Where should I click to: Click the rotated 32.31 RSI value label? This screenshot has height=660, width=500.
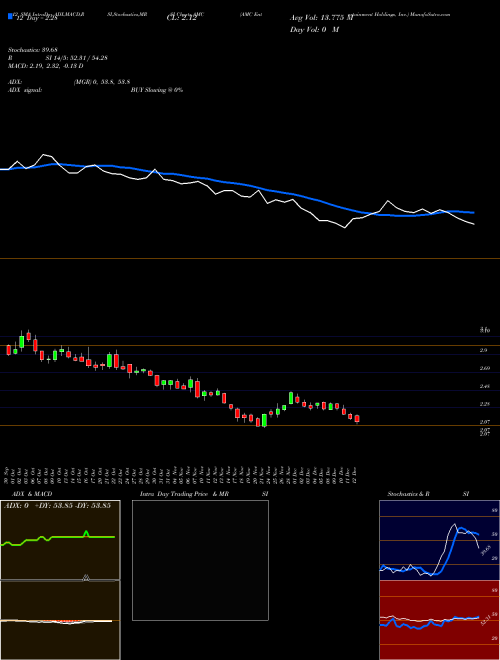486,619
